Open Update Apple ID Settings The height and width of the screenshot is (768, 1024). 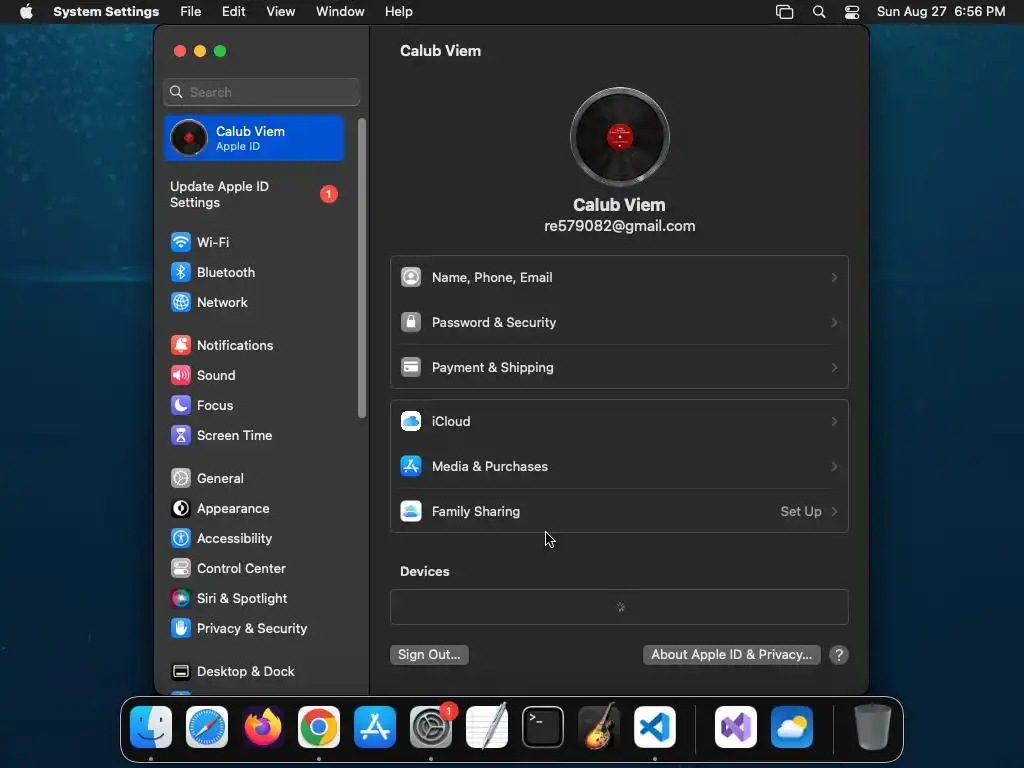point(254,195)
